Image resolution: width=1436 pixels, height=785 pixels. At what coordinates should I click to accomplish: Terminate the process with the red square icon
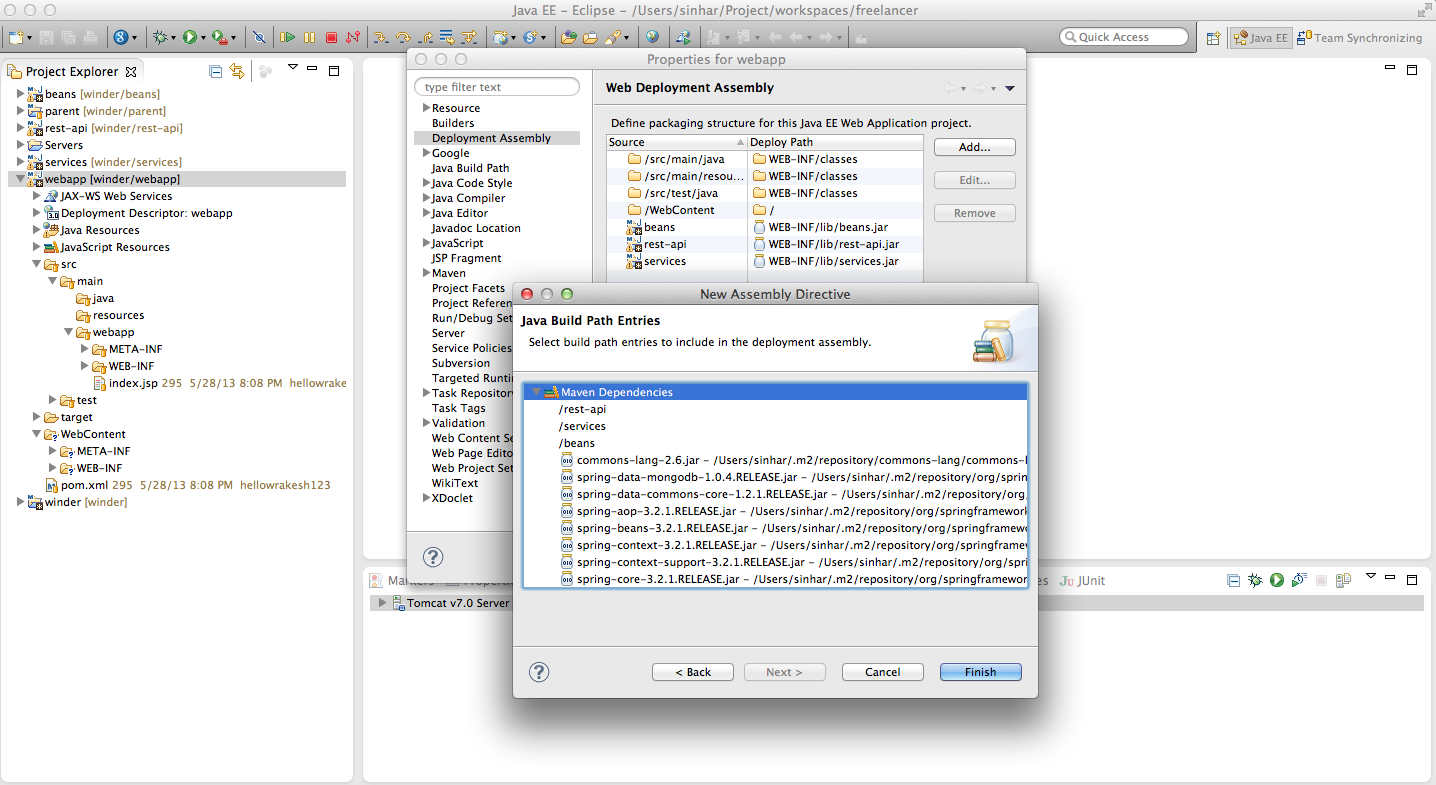point(331,37)
